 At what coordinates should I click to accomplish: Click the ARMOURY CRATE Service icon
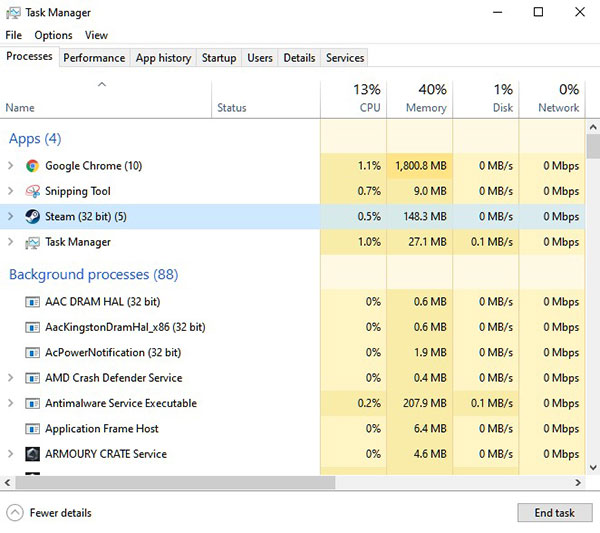tap(32, 454)
